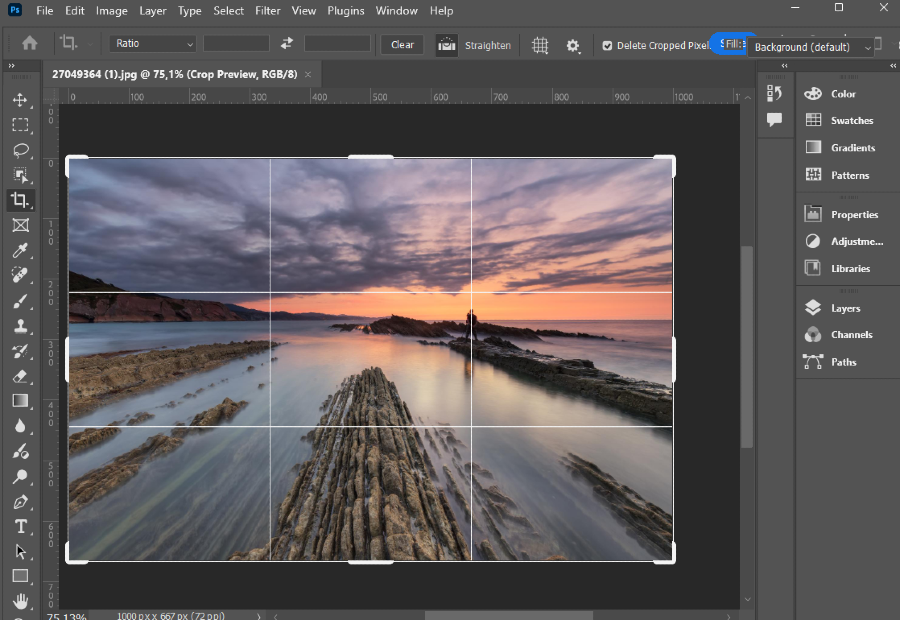900x620 pixels.
Task: Choose the Eyedropper tool
Action: (20, 250)
